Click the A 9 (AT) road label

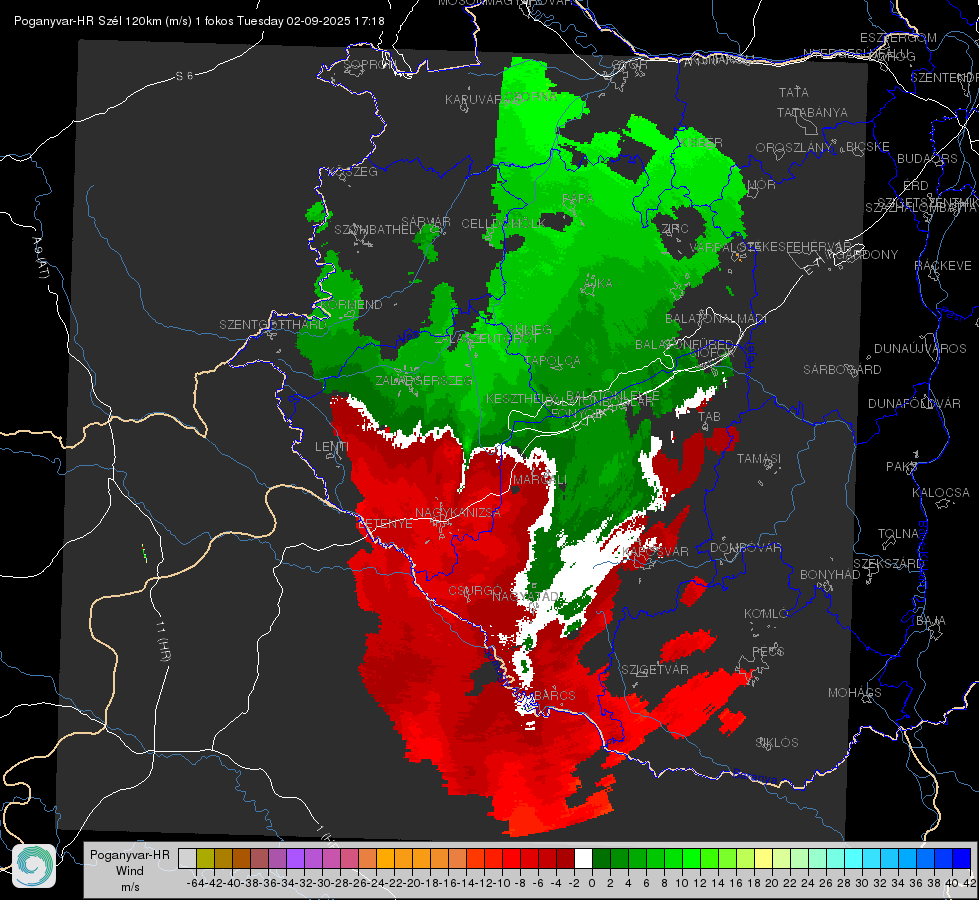(41, 257)
